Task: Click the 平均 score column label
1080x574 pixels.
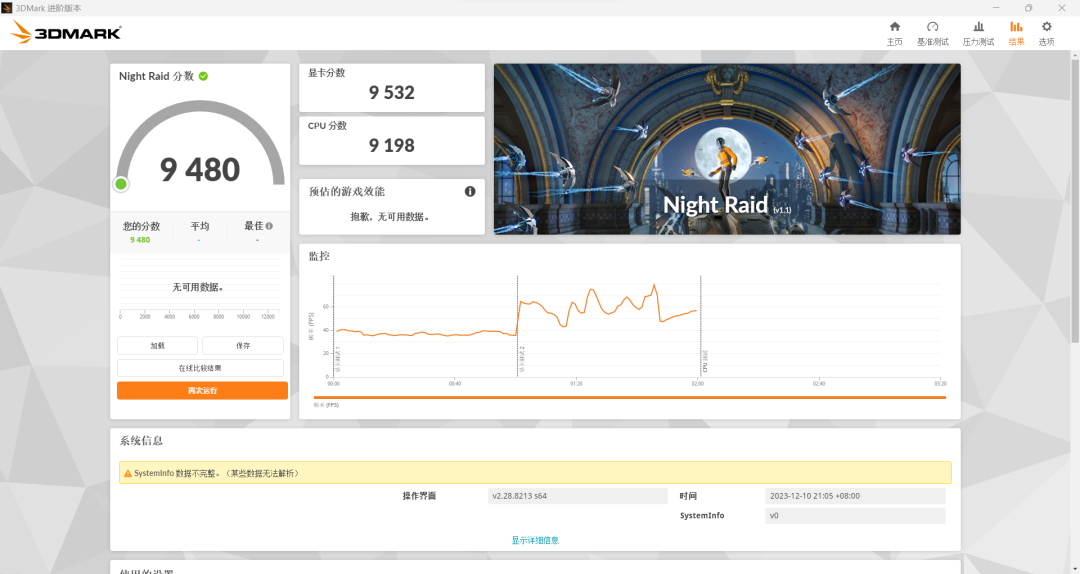Action: (x=200, y=226)
